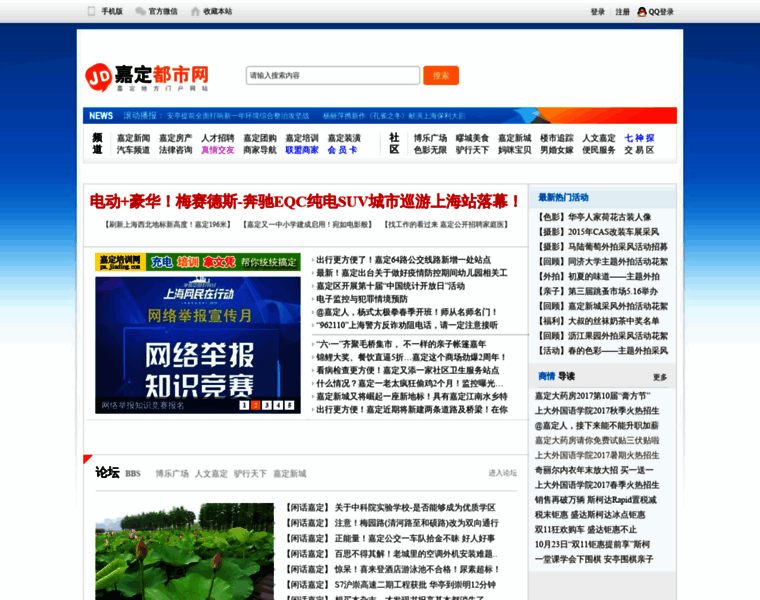
Task: Click 更多 in 商情导读 section
Action: (x=660, y=377)
